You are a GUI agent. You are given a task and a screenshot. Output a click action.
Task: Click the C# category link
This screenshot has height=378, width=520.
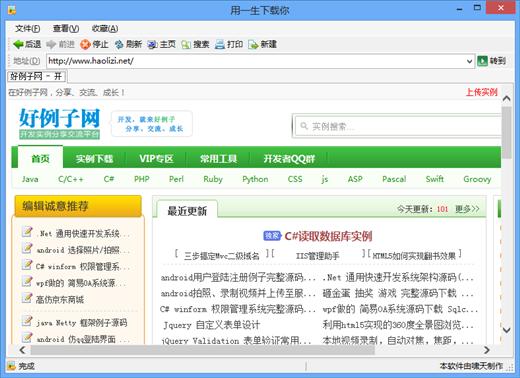(x=109, y=179)
